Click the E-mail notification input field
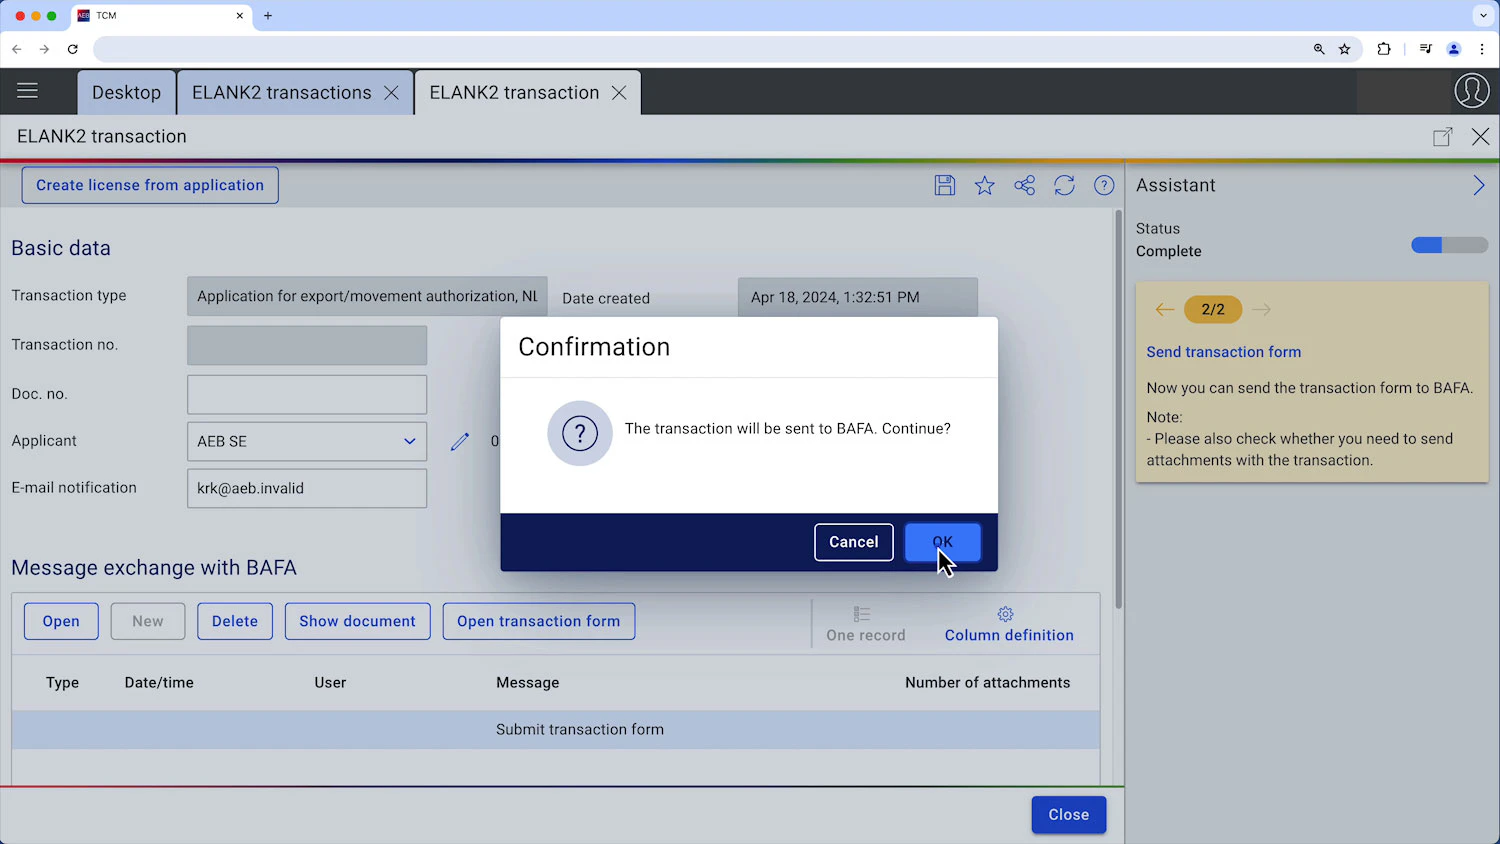This screenshot has width=1500, height=844. coord(306,488)
